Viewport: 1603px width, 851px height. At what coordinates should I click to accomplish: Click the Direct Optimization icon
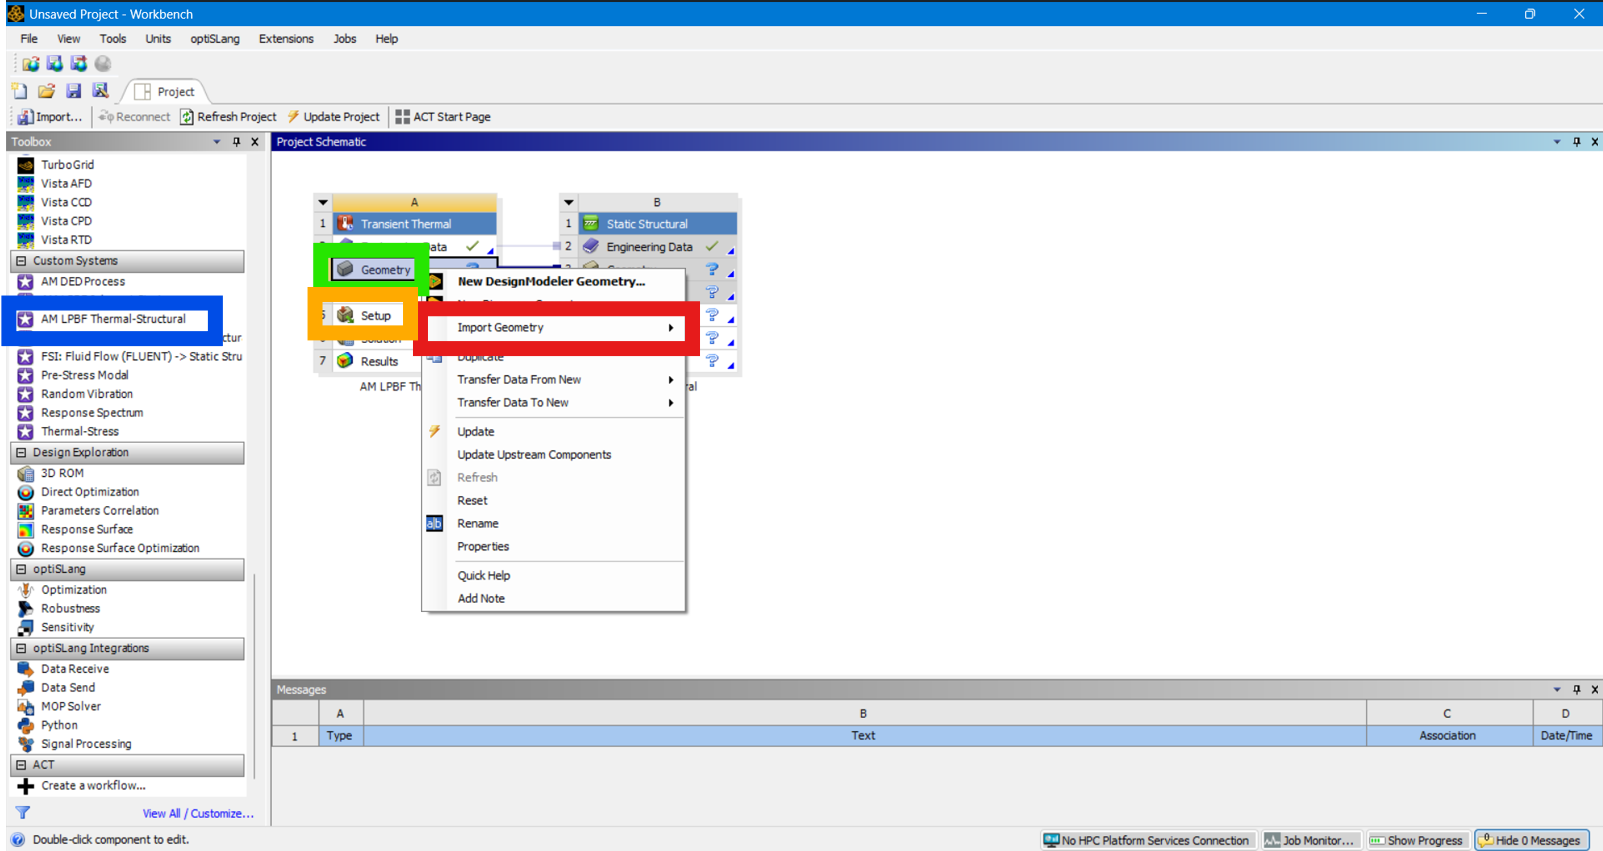pos(26,492)
